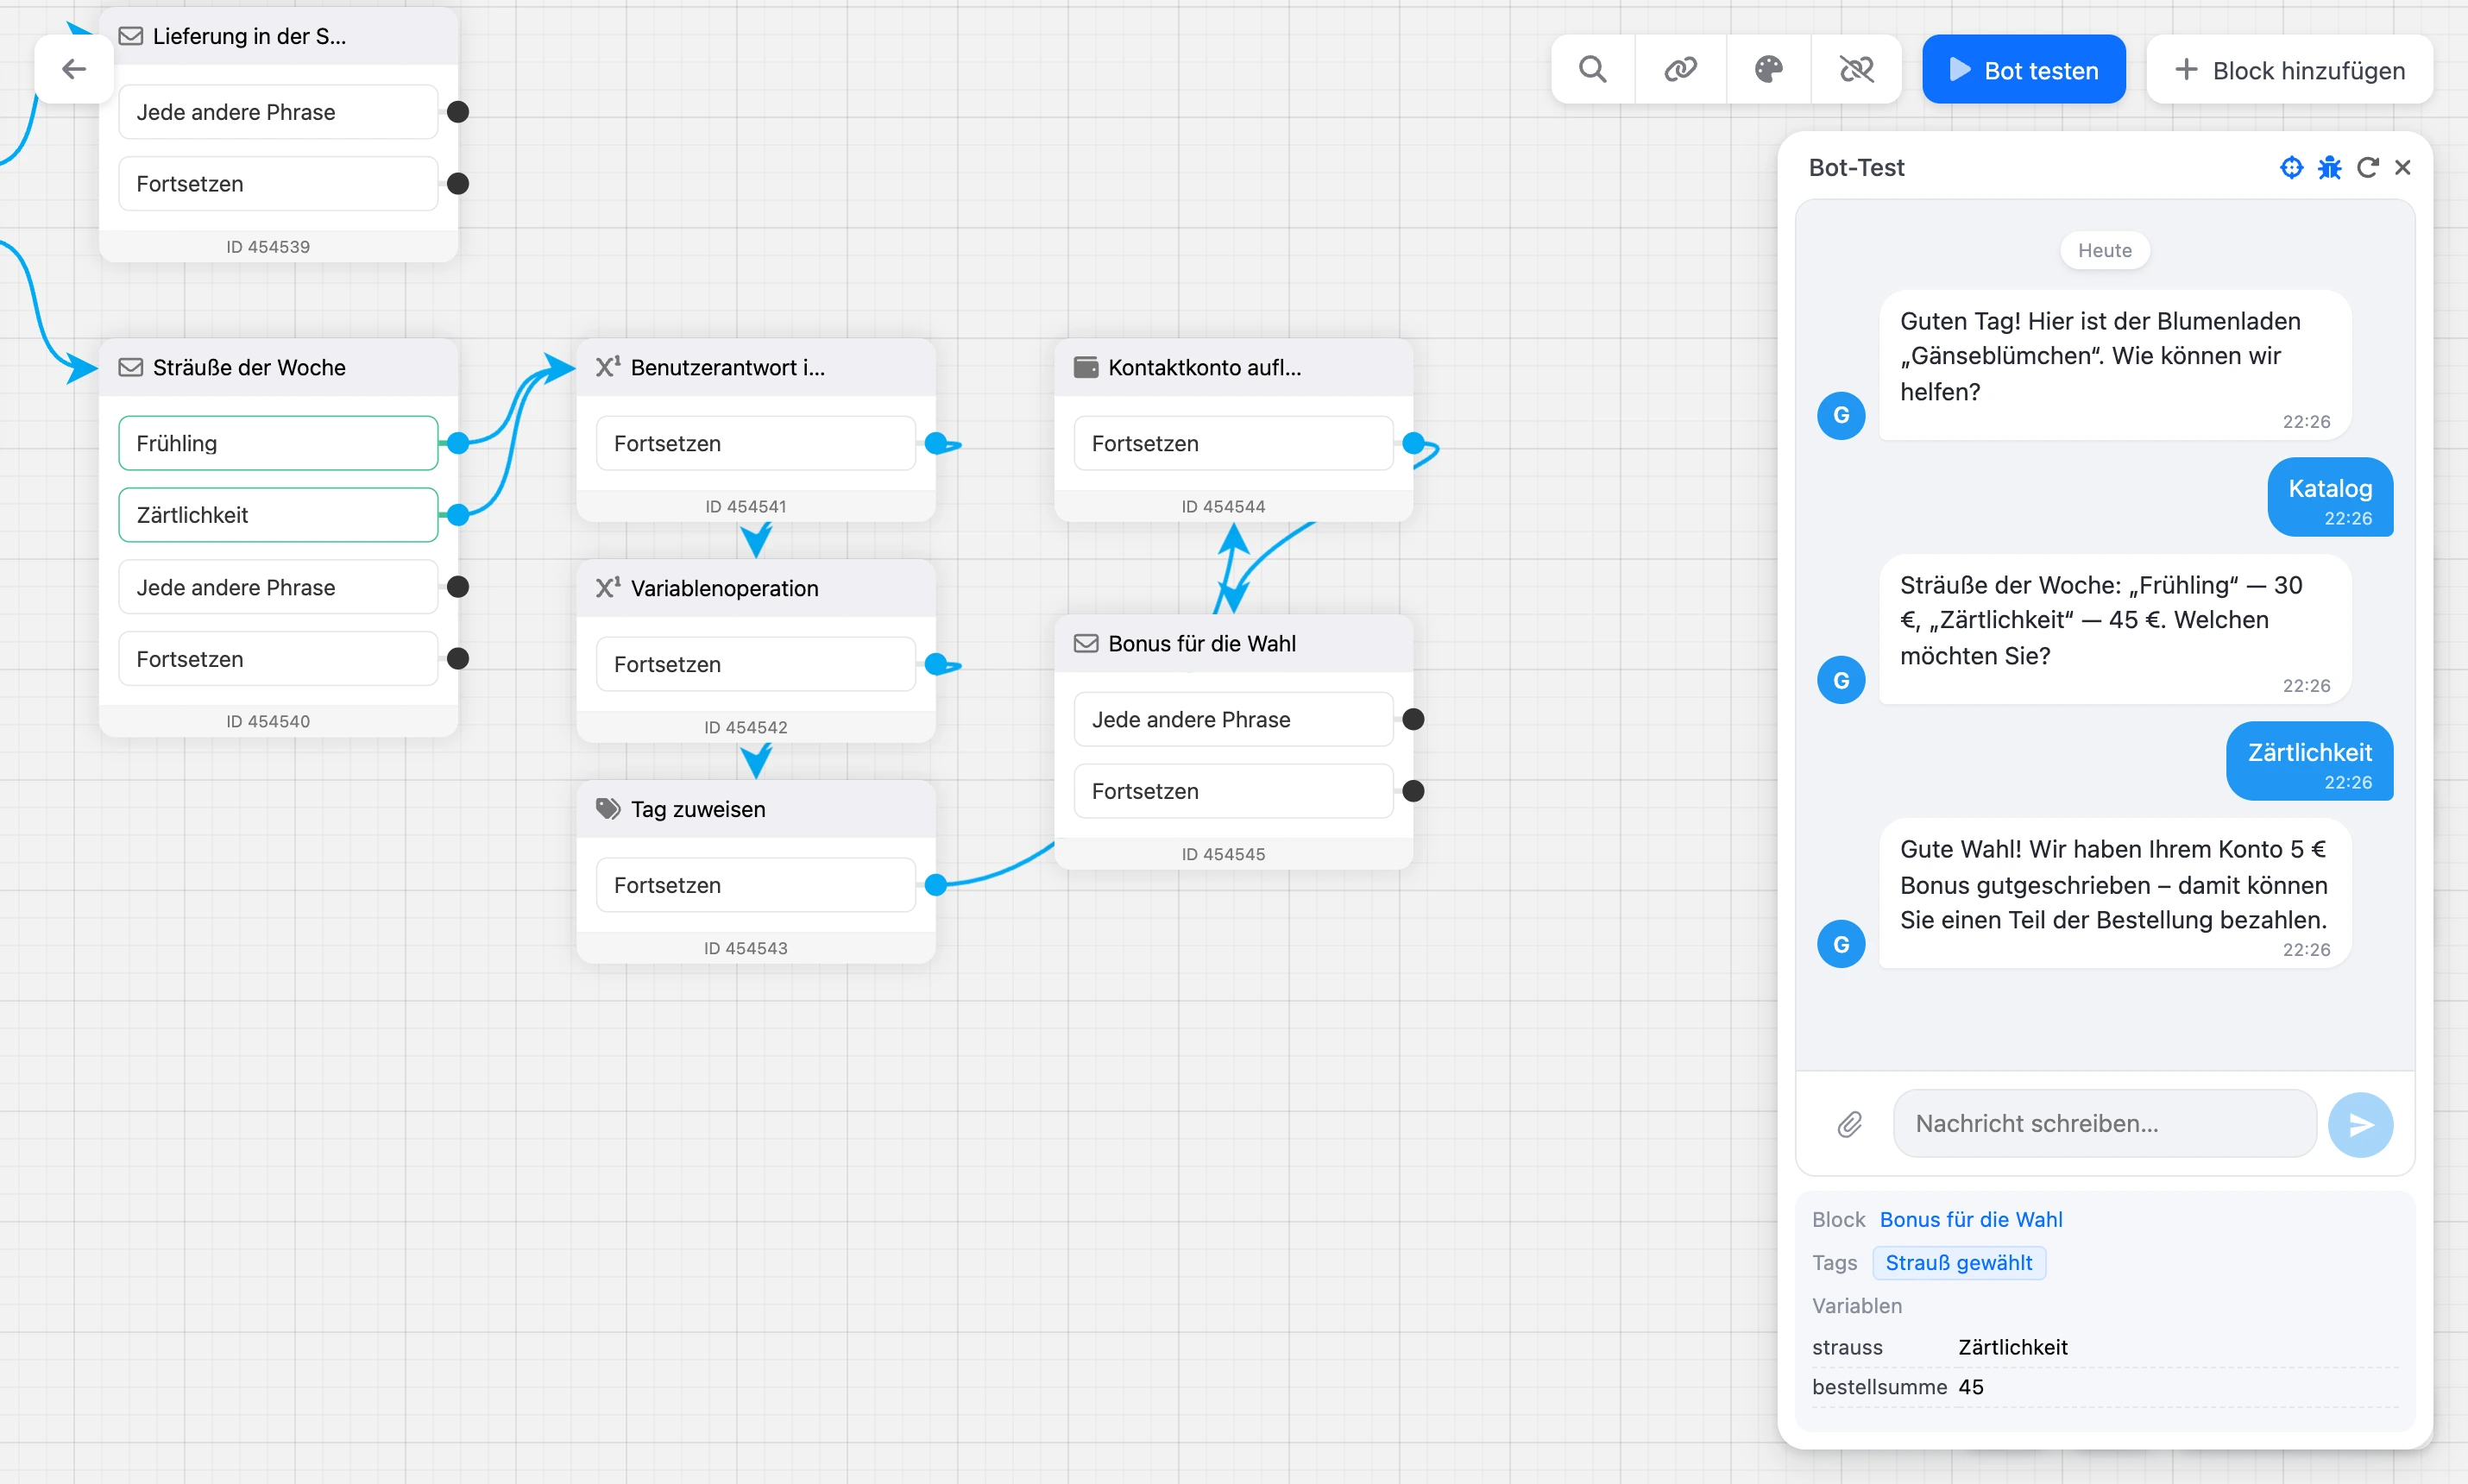The height and width of the screenshot is (1484, 2468).
Task: Click the back arrow button
Action: 73,69
